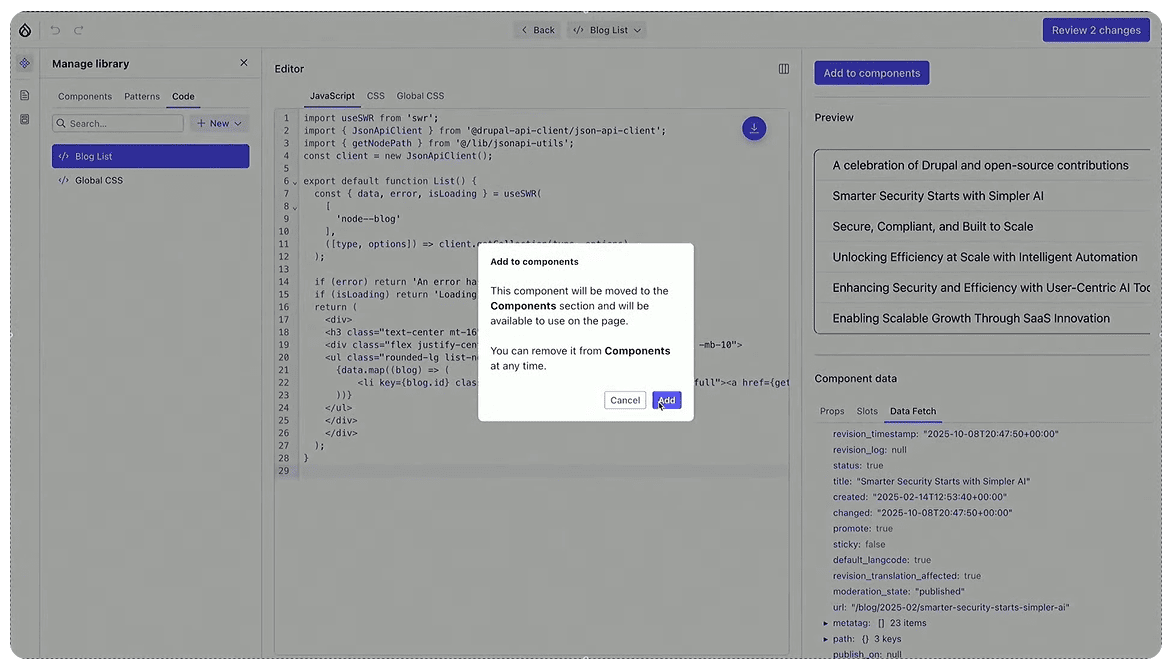Click the blue download icon in the code editor
The height and width of the screenshot is (672, 1174).
coord(754,128)
